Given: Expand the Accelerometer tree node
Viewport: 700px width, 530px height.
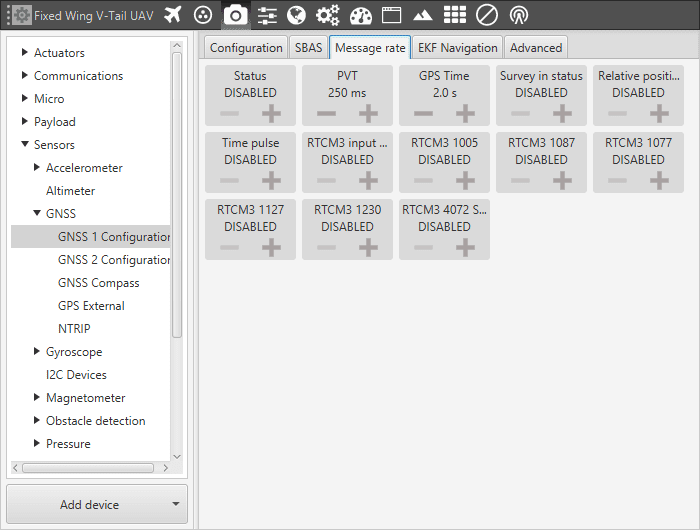Looking at the screenshot, I should point(37,167).
